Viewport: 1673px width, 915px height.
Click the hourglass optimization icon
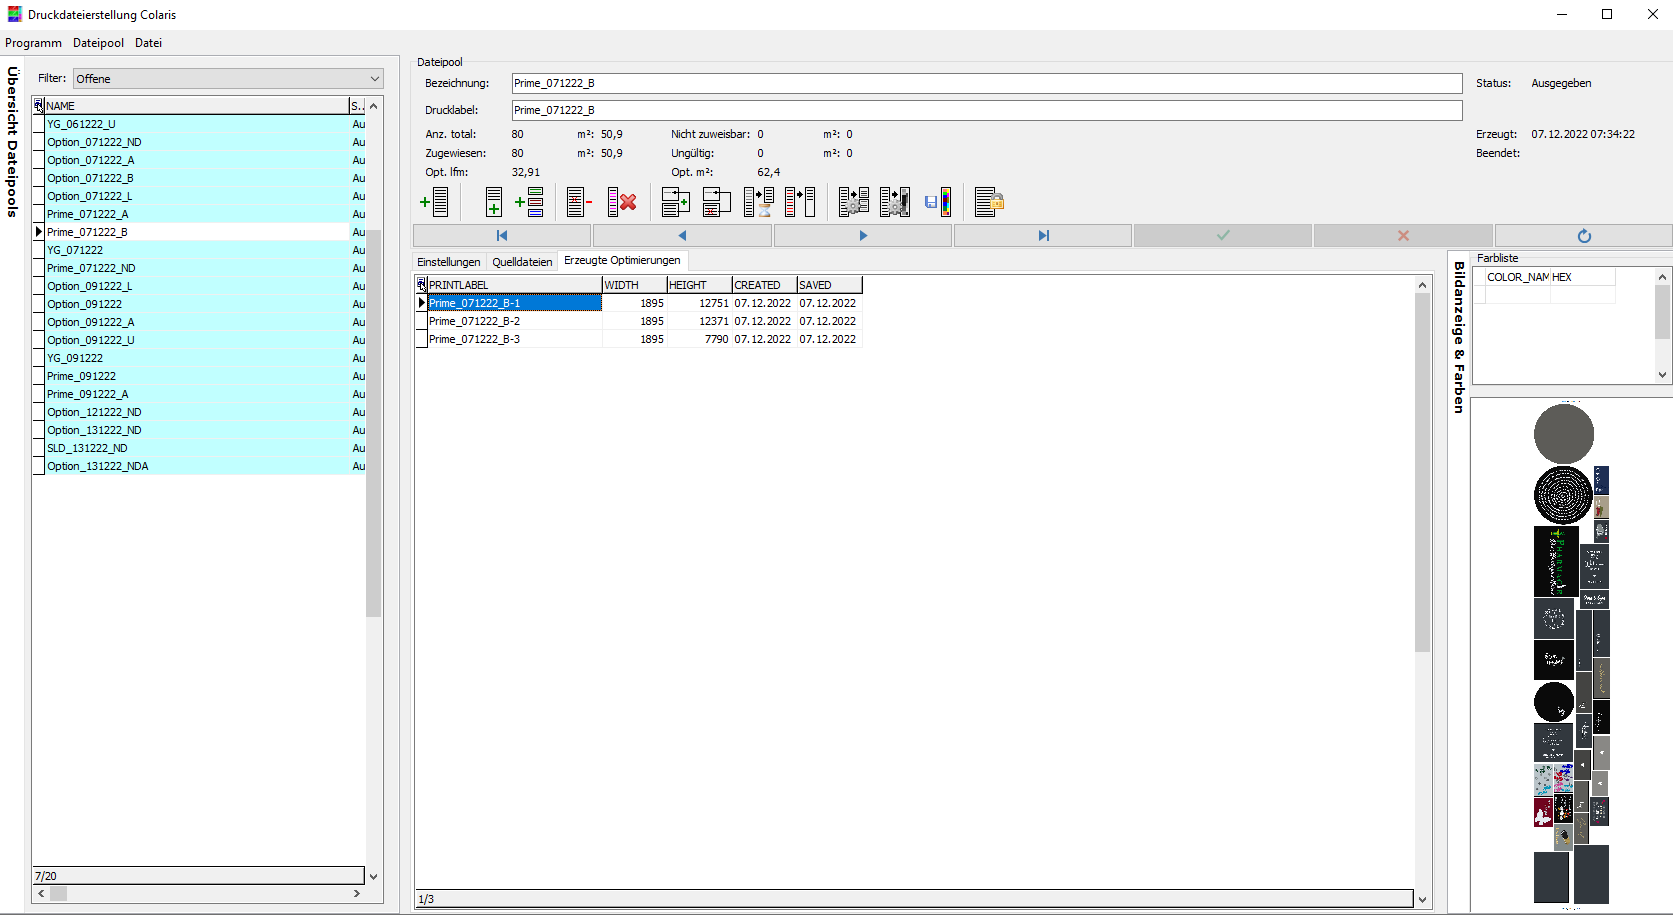(759, 202)
